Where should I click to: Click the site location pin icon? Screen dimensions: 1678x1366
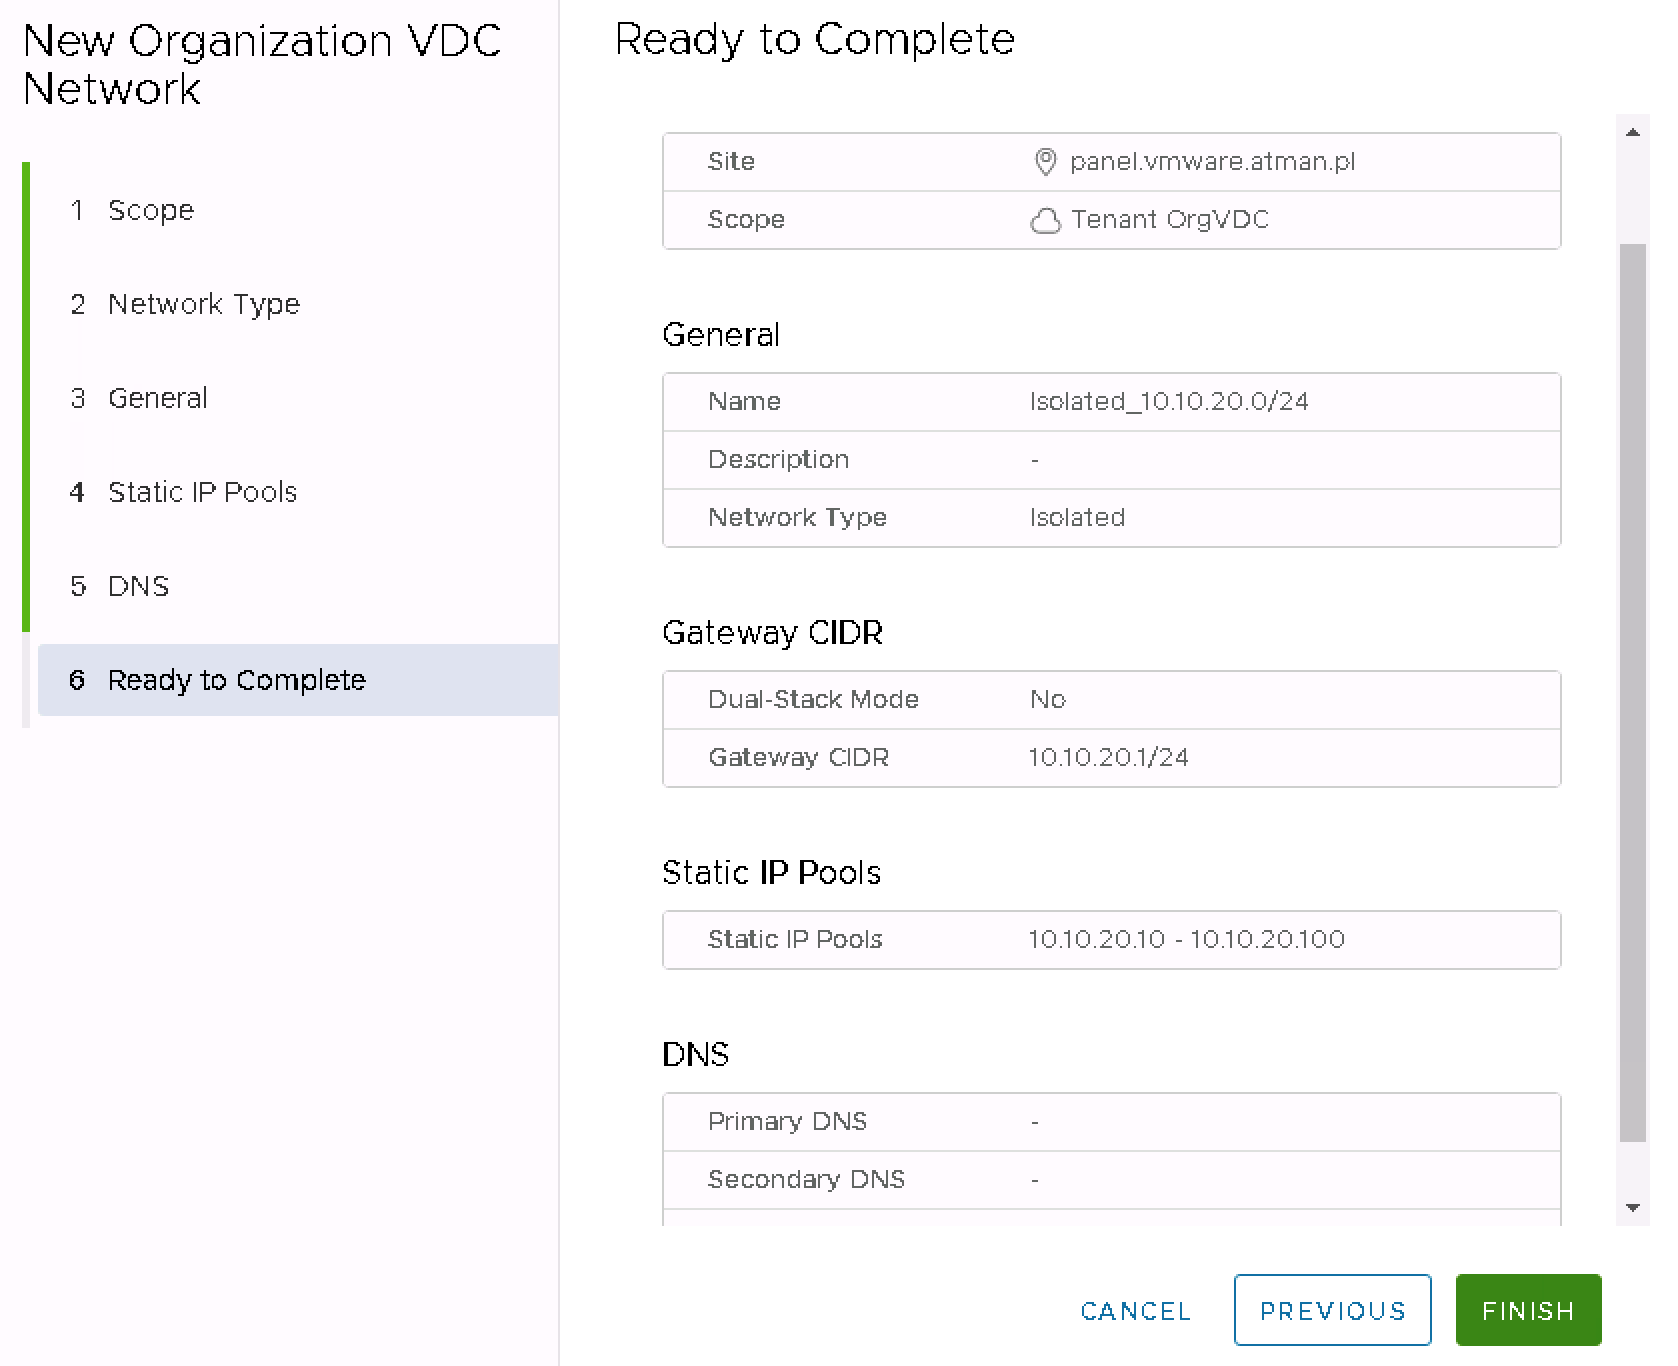pos(1045,162)
